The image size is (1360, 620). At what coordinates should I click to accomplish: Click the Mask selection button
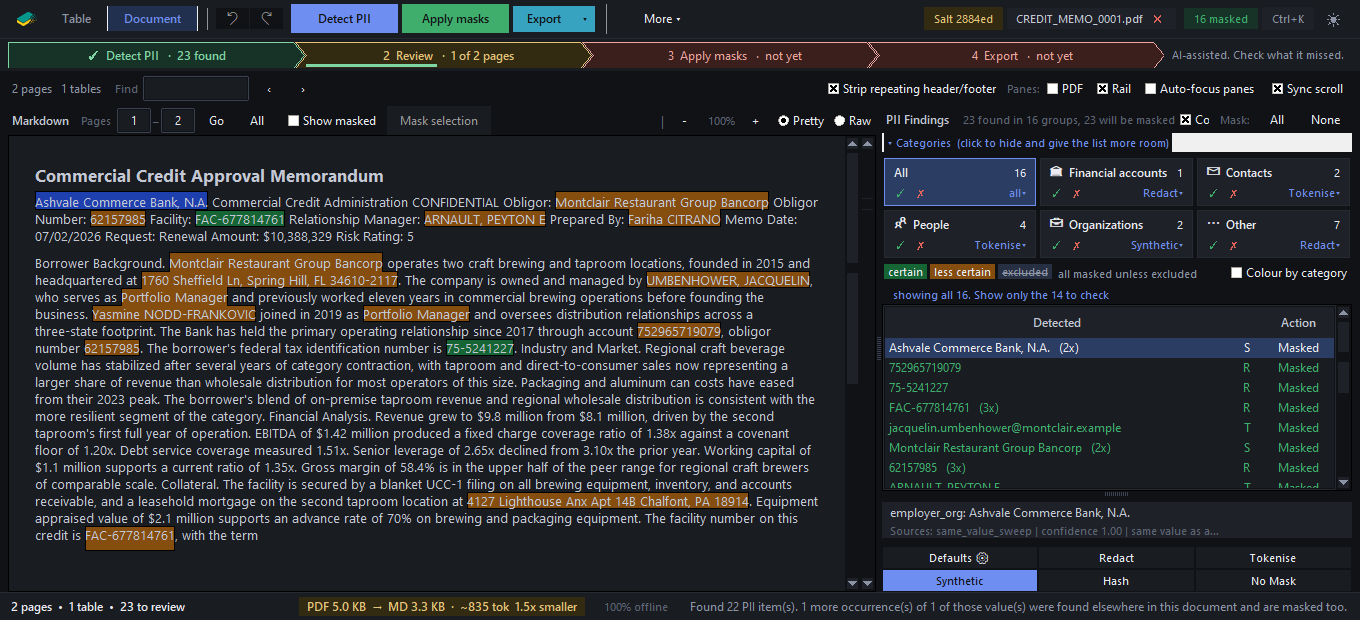coord(439,121)
